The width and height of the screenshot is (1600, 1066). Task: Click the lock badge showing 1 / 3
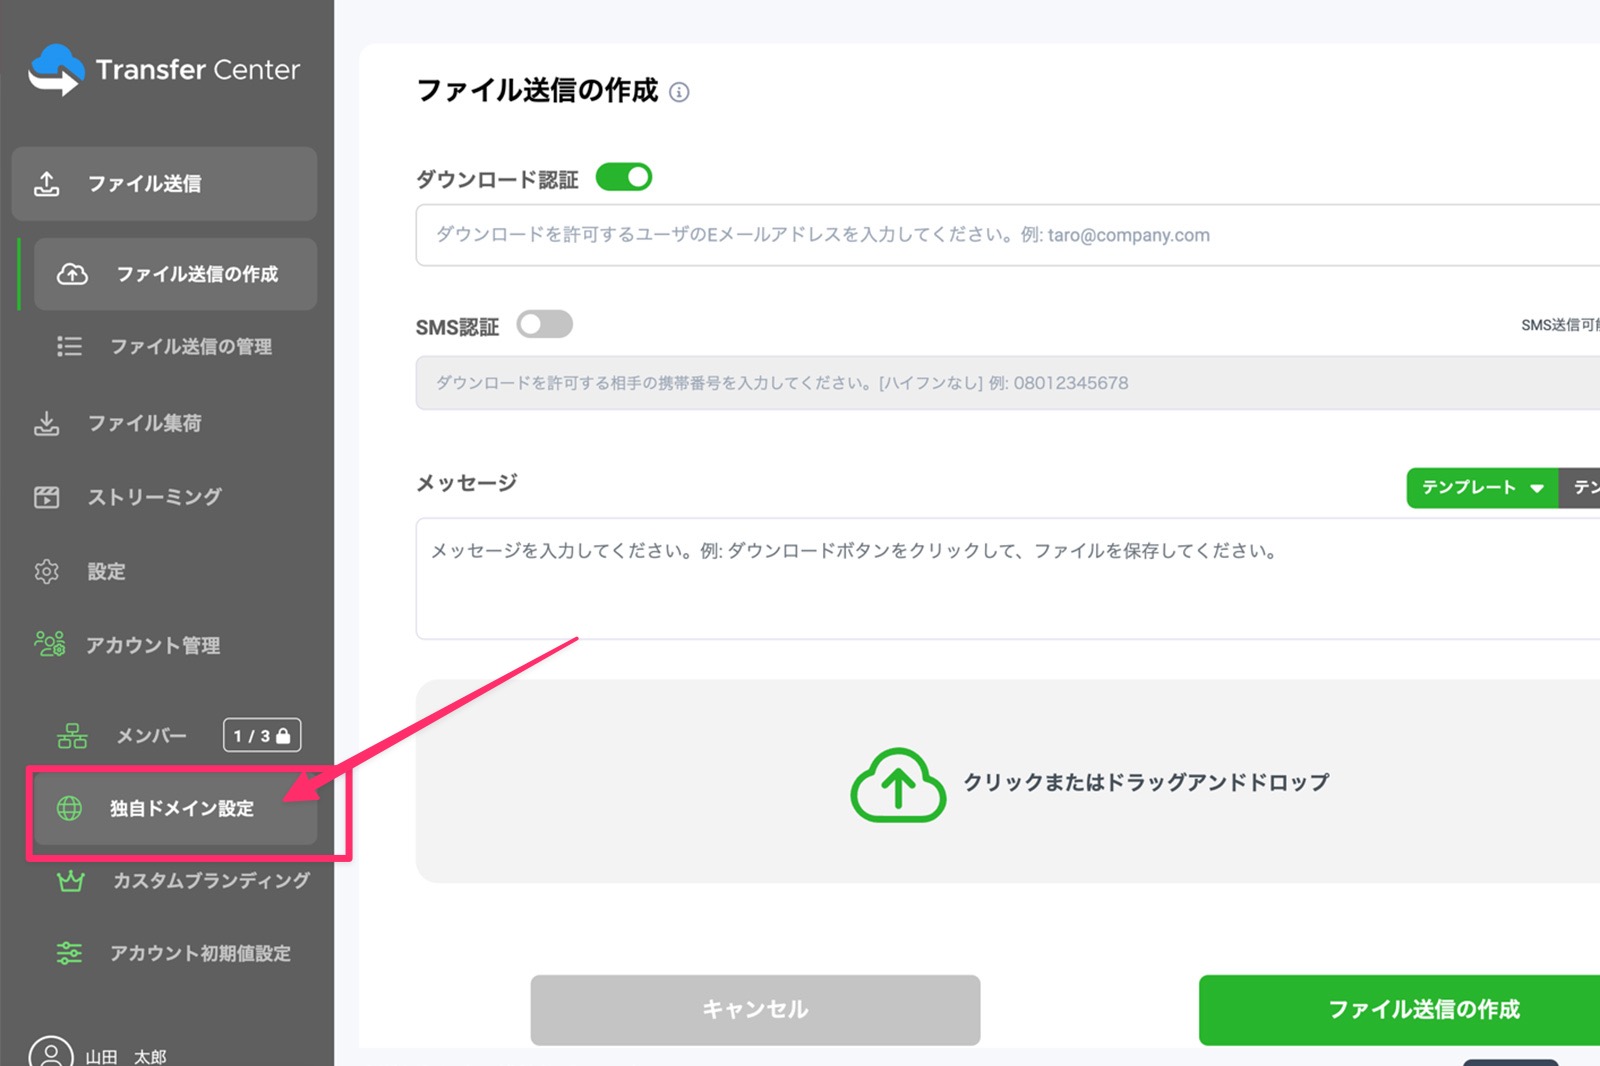click(x=262, y=735)
